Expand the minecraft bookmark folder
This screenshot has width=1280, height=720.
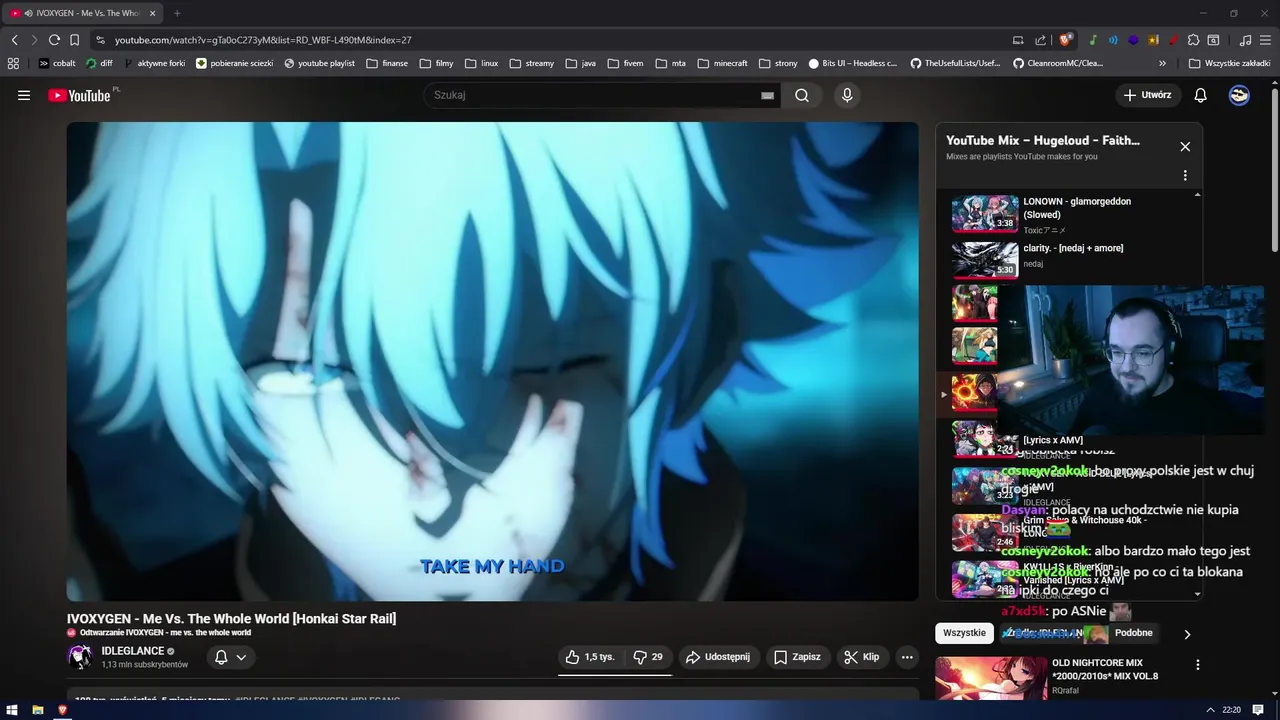(x=723, y=63)
